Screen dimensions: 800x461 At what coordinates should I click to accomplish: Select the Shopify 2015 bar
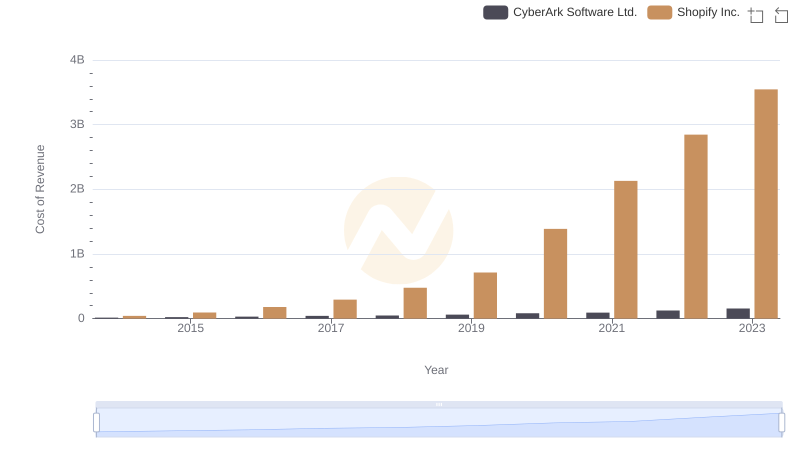pos(205,315)
